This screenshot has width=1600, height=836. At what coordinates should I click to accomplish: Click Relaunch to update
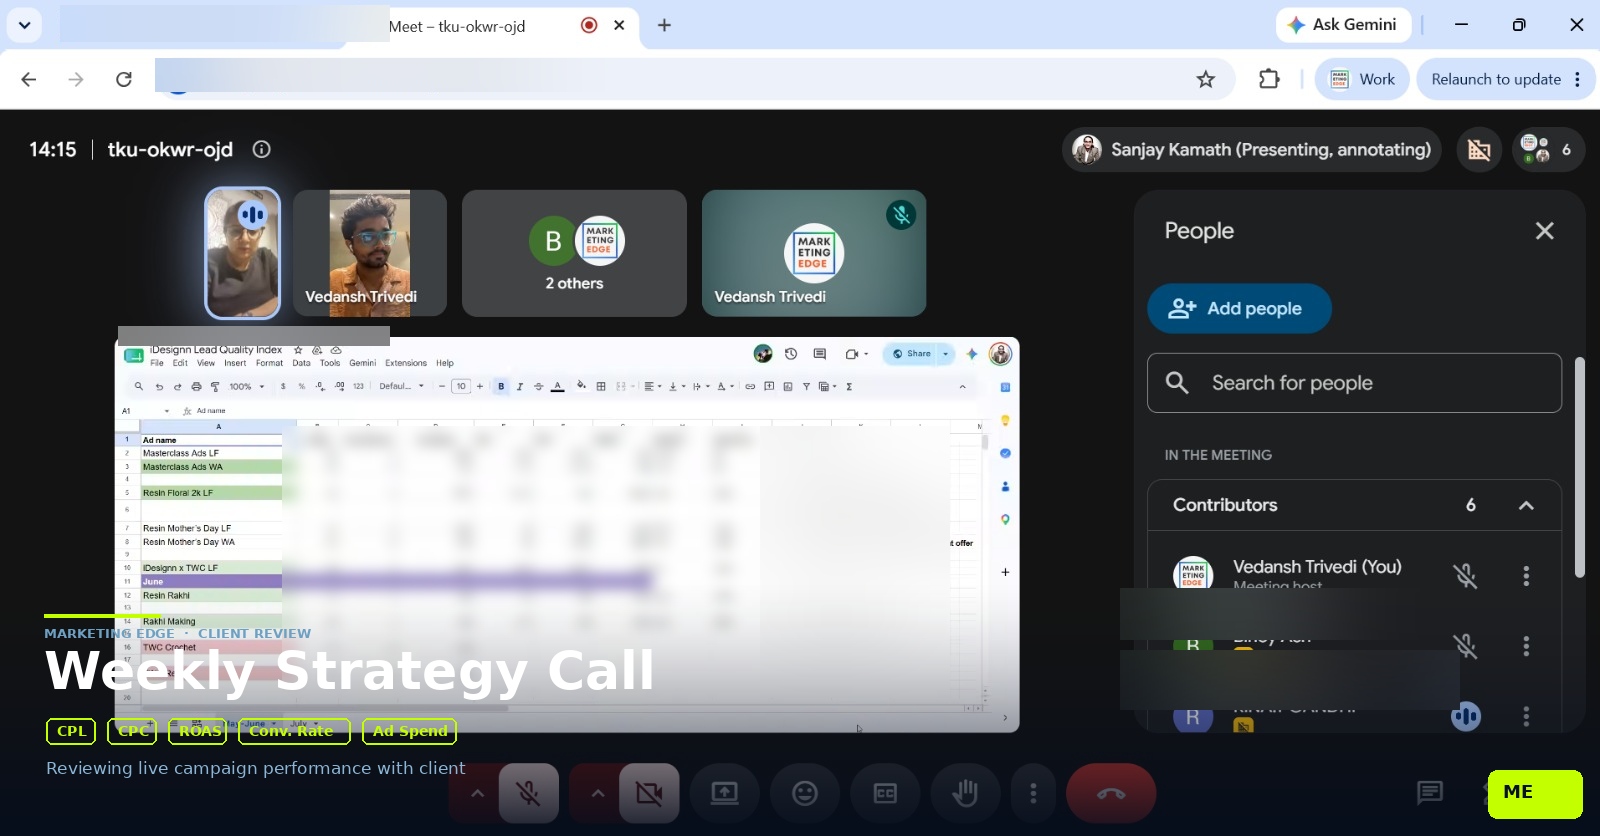pyautogui.click(x=1495, y=79)
